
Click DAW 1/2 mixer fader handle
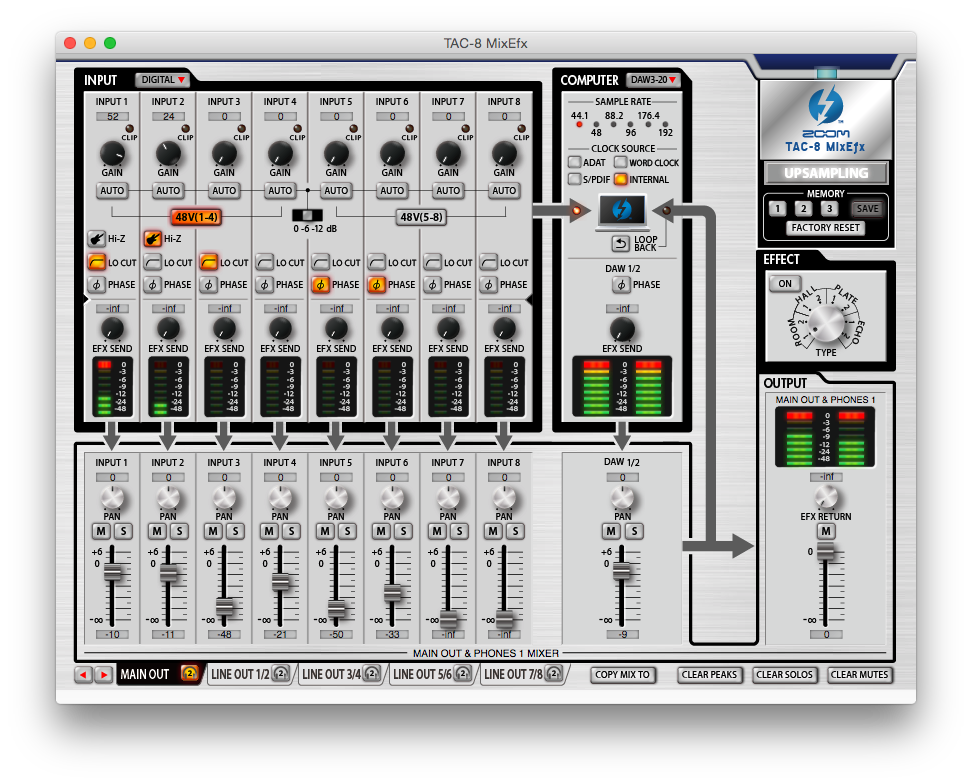point(622,571)
